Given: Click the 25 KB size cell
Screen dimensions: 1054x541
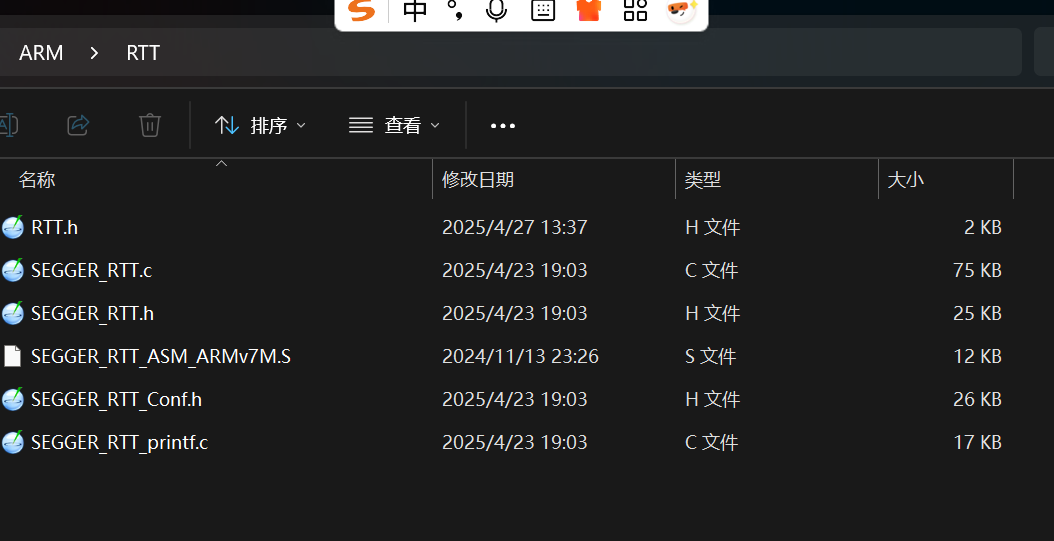Looking at the screenshot, I should [977, 313].
